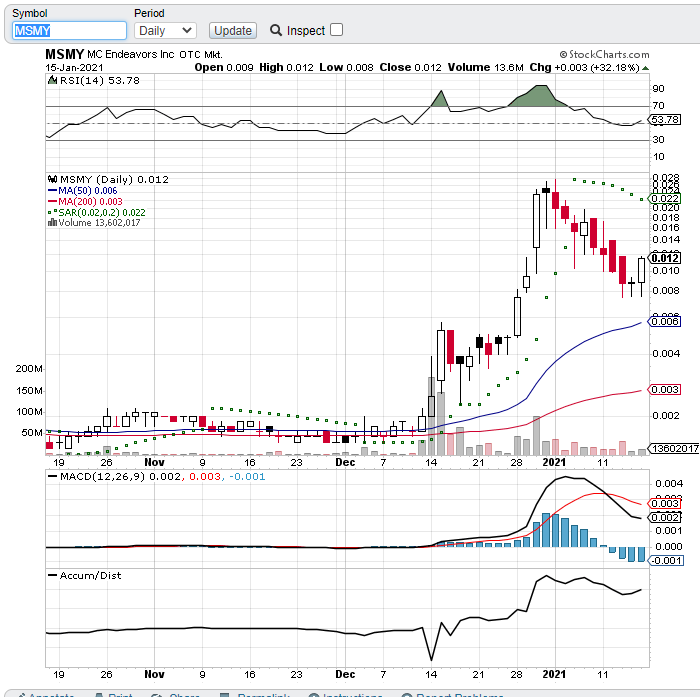
Task: Click the -0.001 MACD histogram value tag
Action: coord(666,560)
